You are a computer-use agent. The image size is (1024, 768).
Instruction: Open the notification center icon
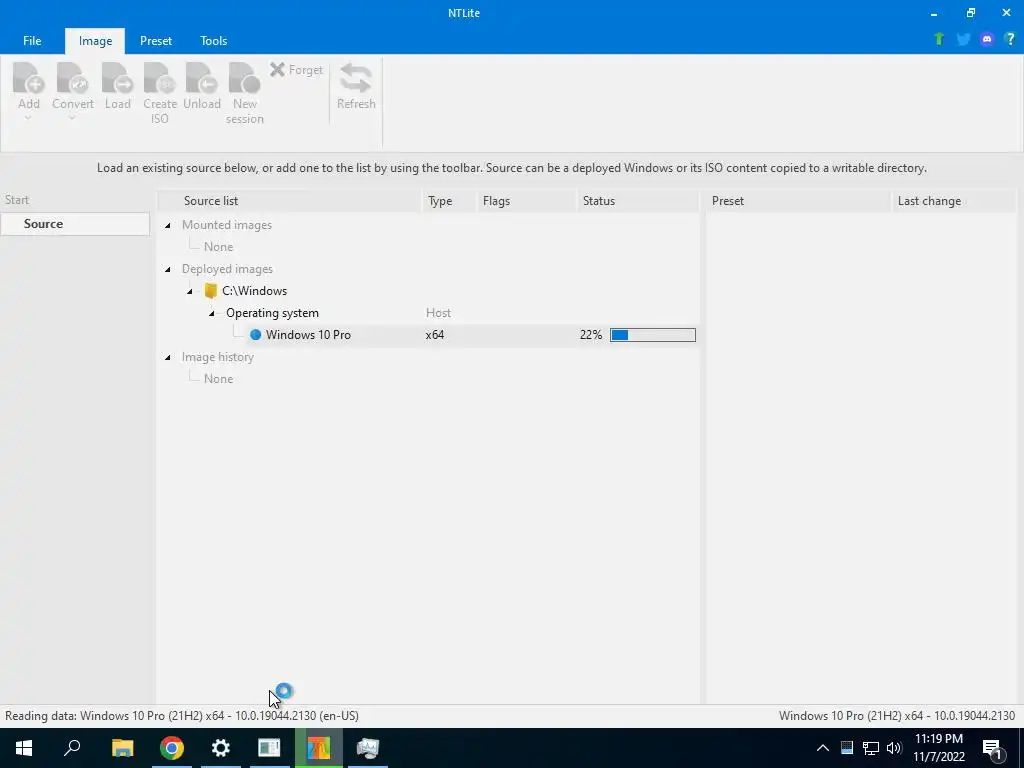click(x=993, y=749)
